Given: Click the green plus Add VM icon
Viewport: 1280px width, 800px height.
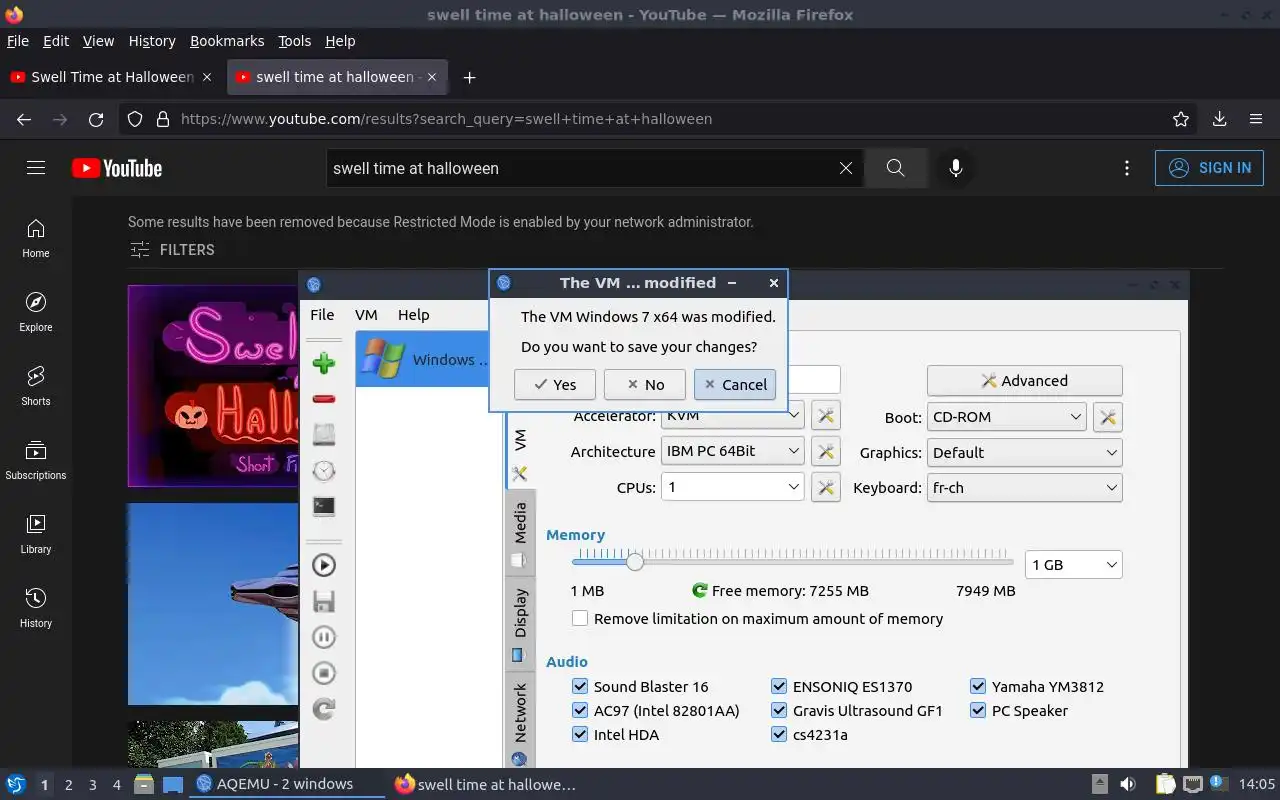Looking at the screenshot, I should tap(323, 362).
